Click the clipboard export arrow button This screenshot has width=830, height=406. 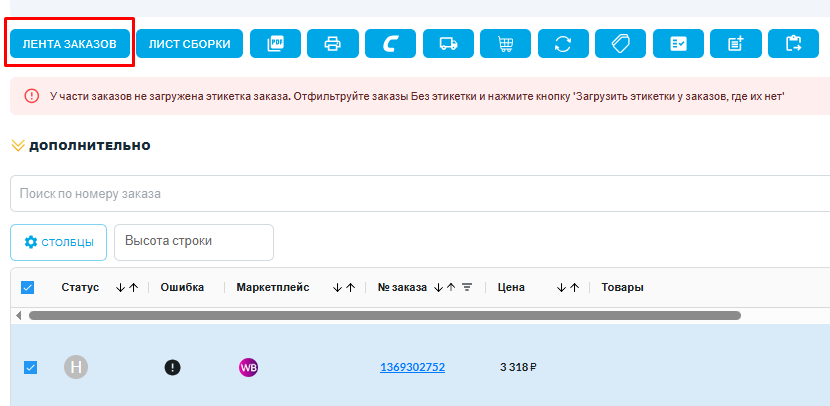coord(794,44)
